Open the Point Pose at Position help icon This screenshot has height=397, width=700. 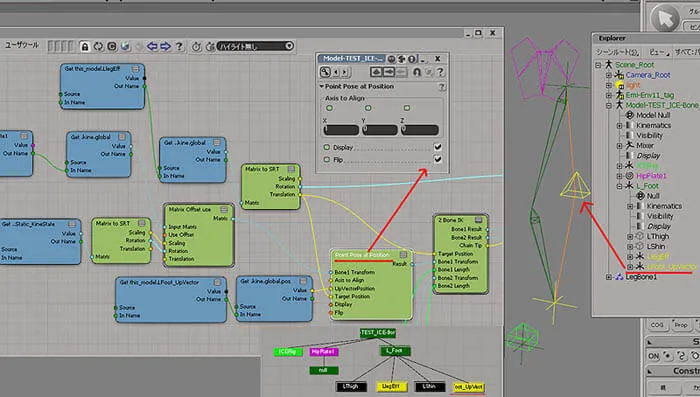click(442, 87)
